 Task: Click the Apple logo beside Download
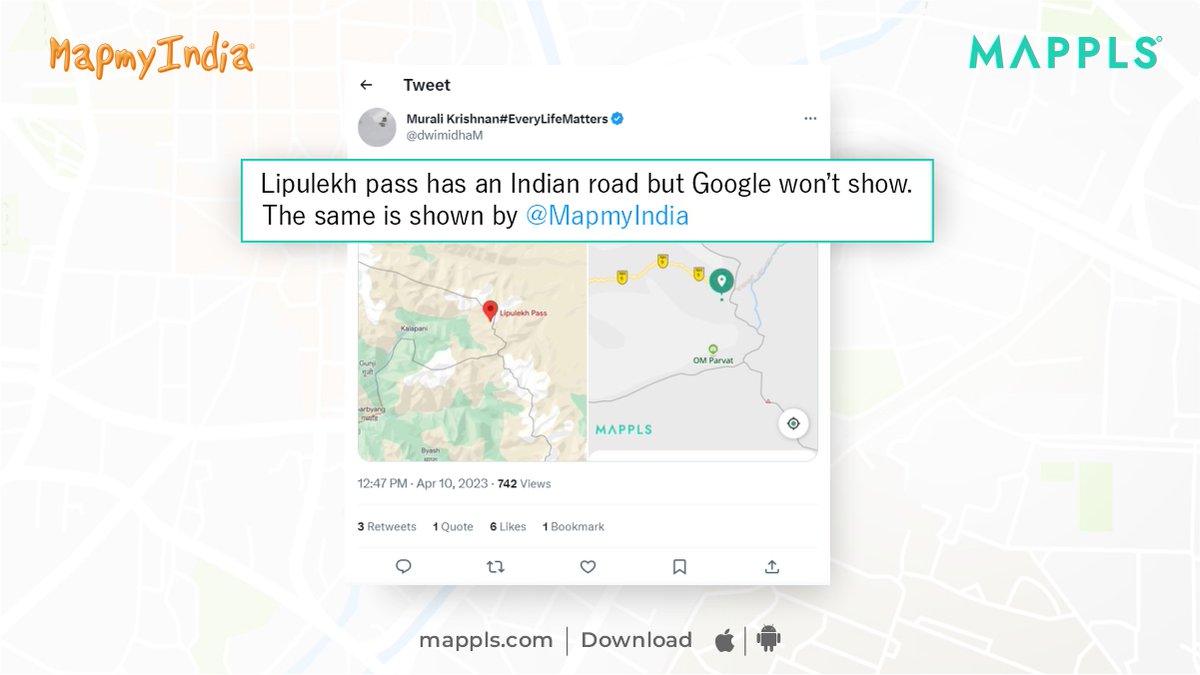pos(724,639)
